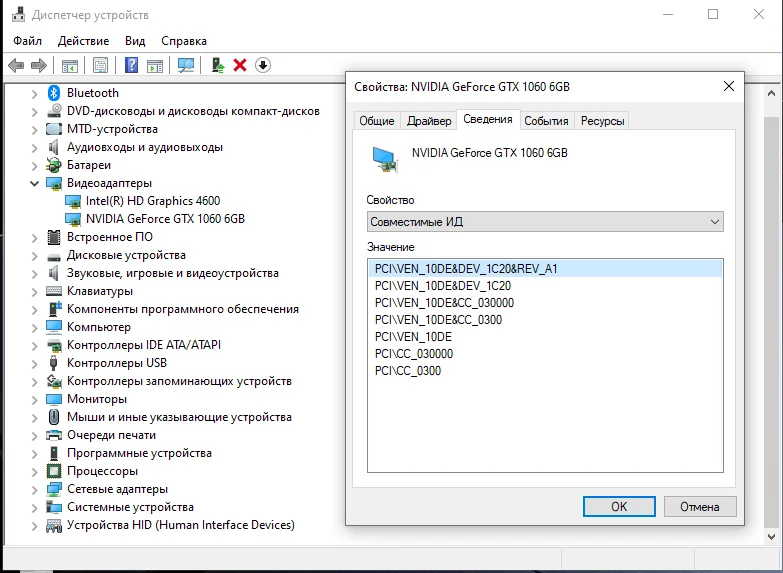Image resolution: width=783 pixels, height=573 pixels.
Task: Click the Мониторы display icon
Action: click(x=54, y=399)
